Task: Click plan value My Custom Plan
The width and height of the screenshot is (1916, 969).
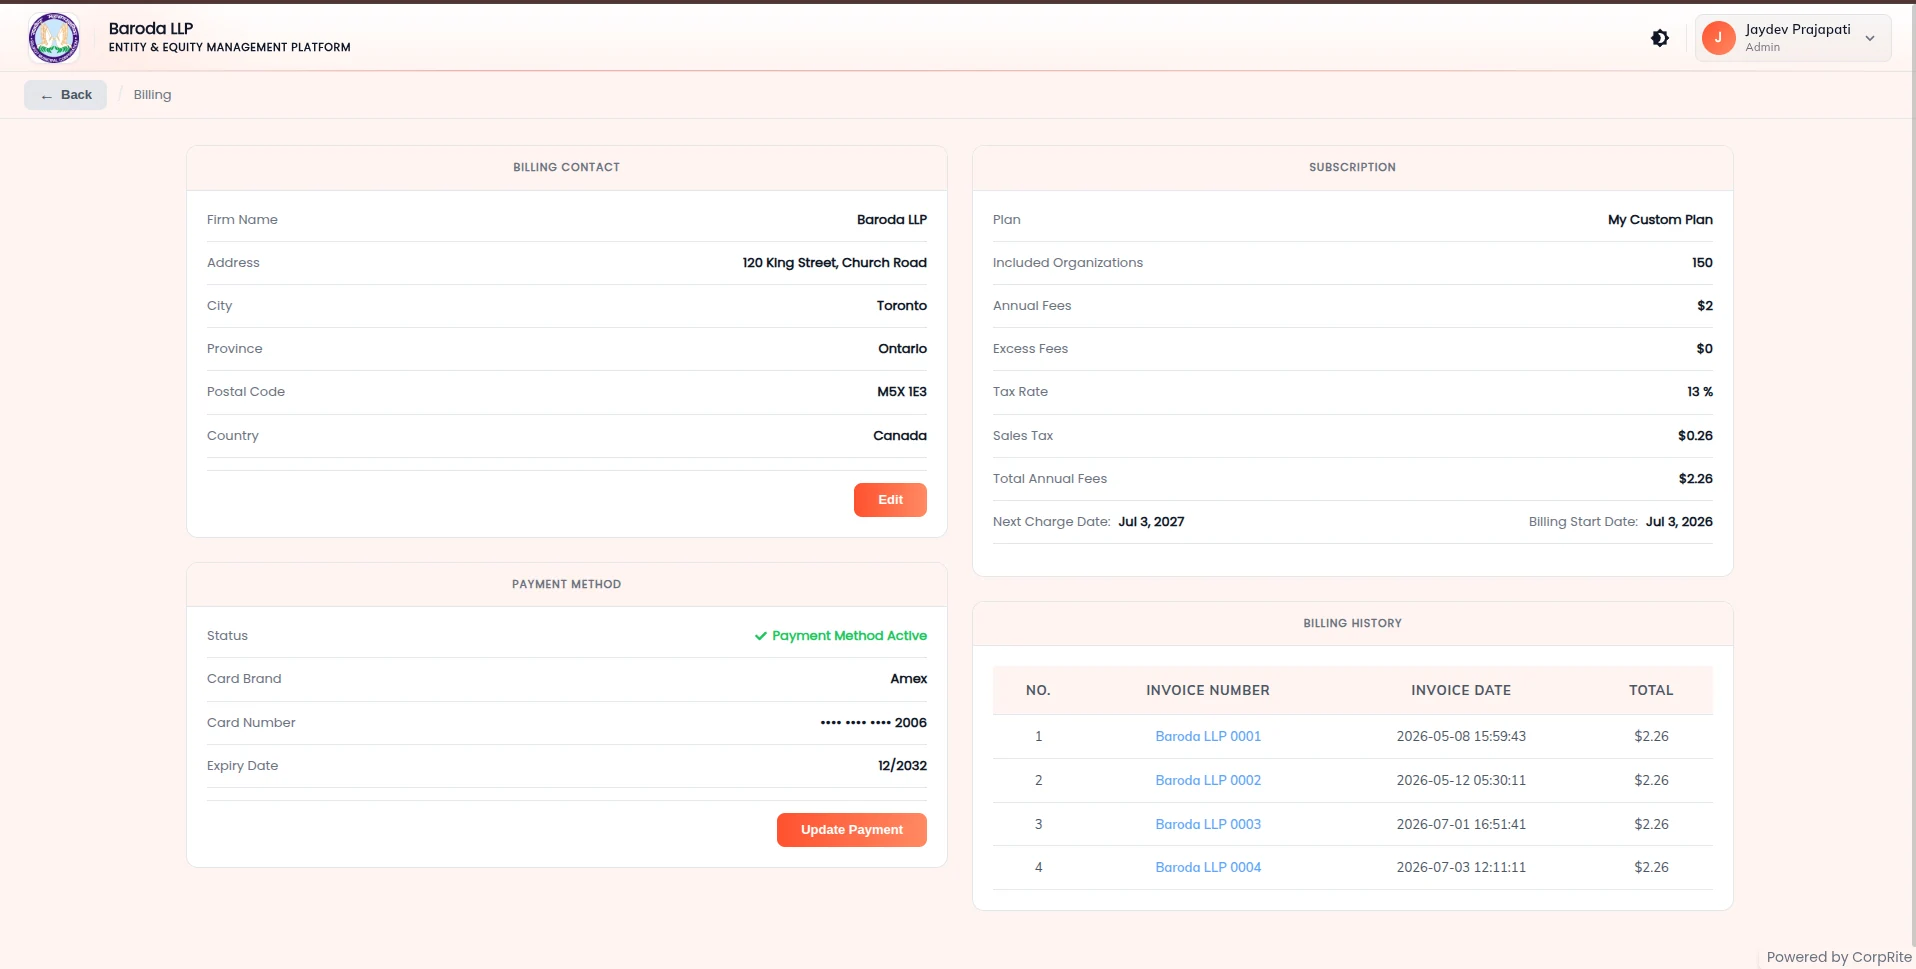Action: click(x=1660, y=220)
